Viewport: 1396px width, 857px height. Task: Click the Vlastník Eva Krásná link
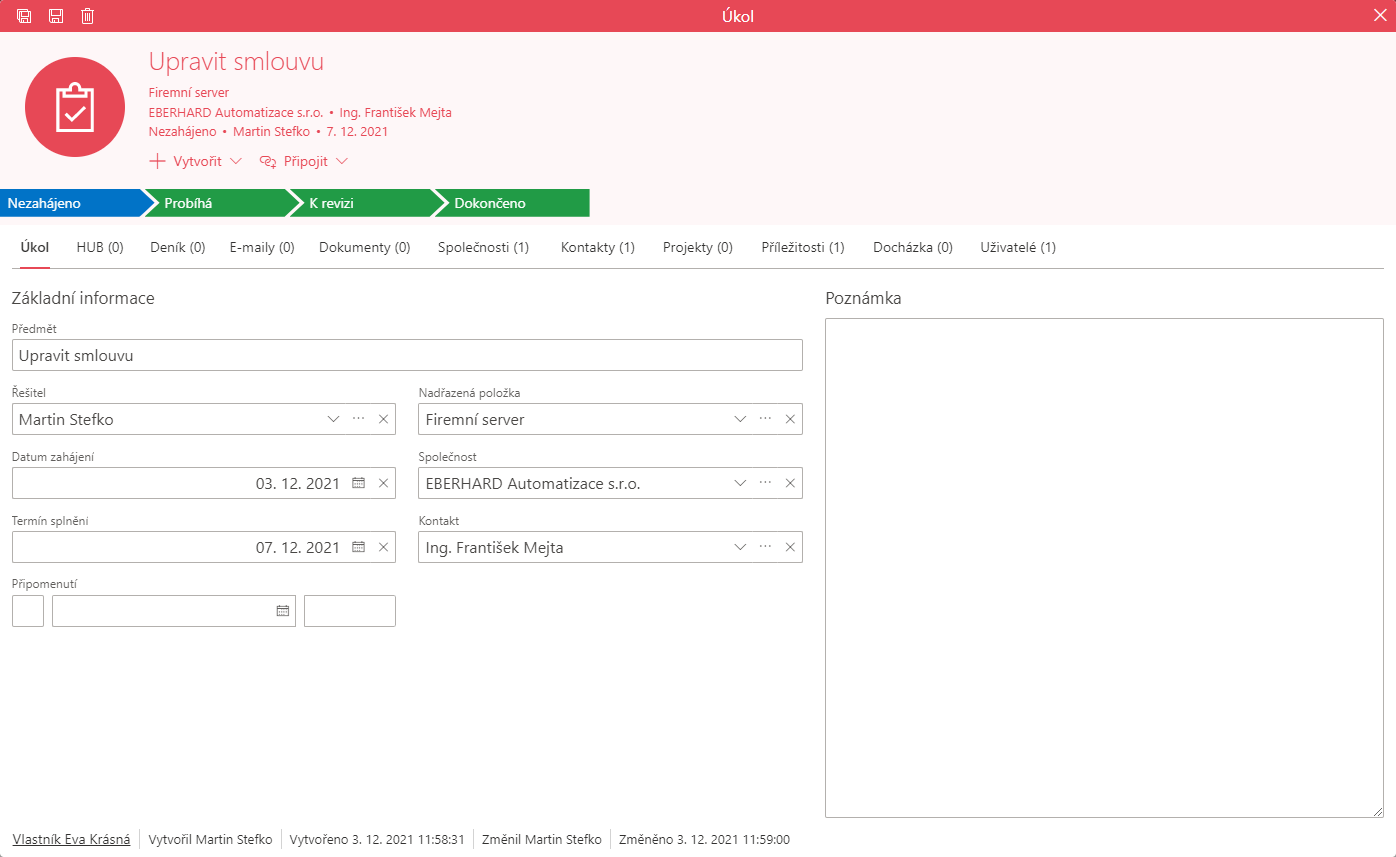(x=71, y=839)
